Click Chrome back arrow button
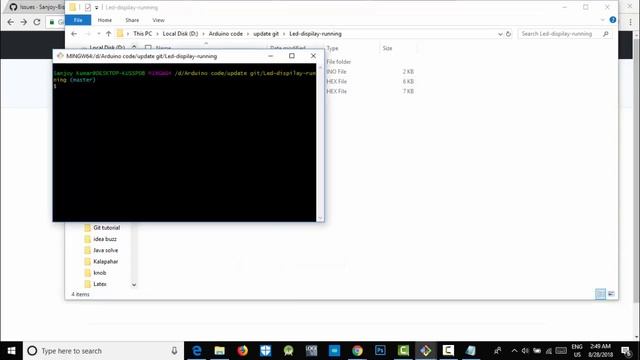This screenshot has height=360, width=640. point(11,22)
